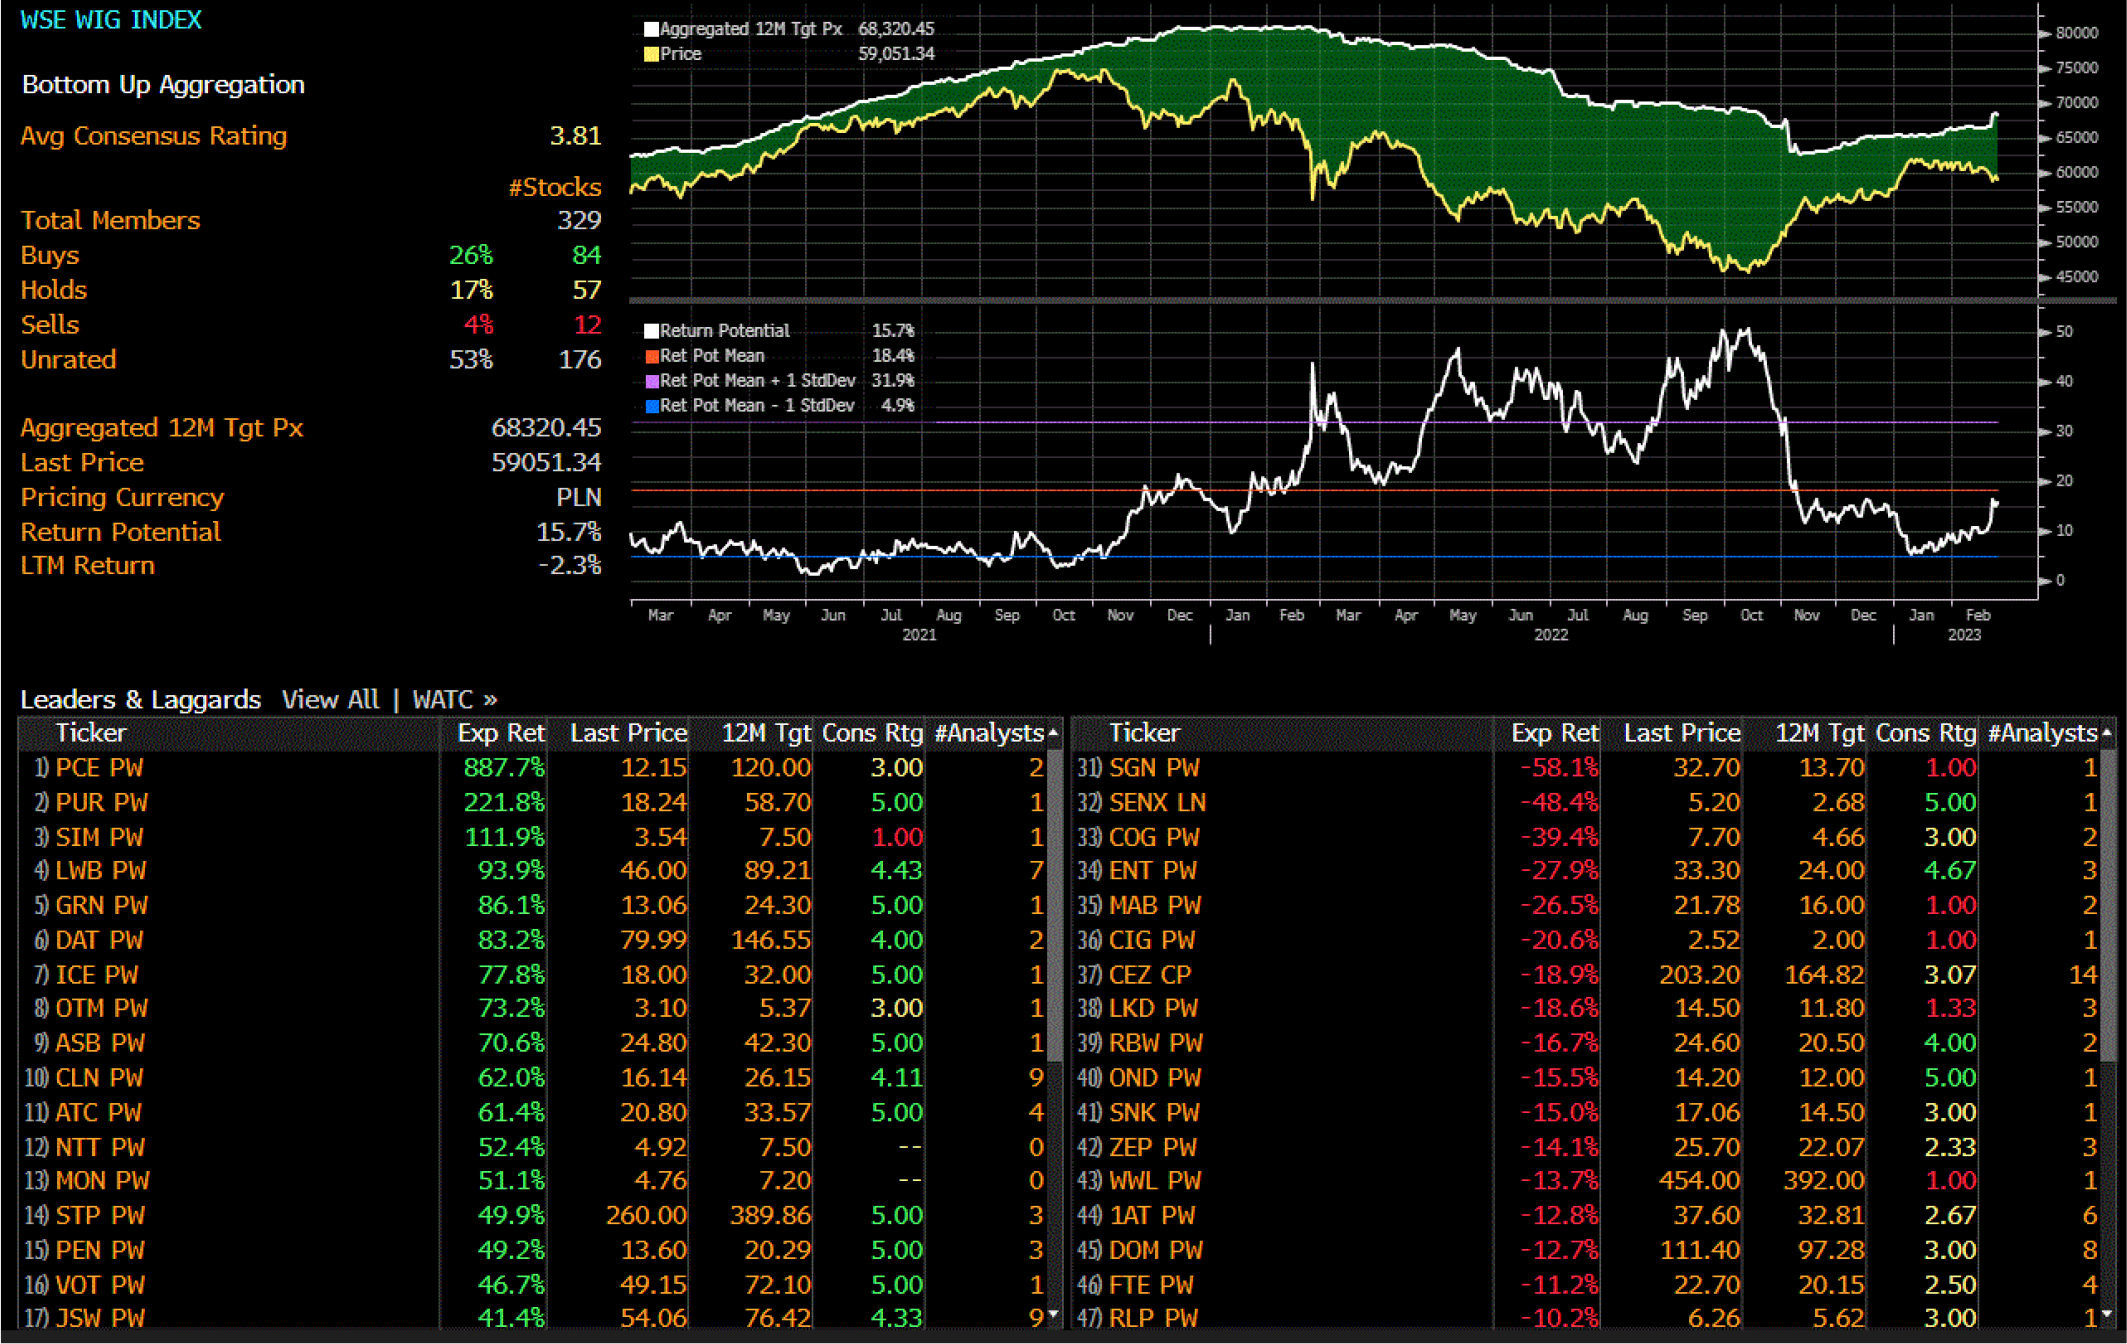Select row 39) RBW PW
The width and height of the screenshot is (2127, 1344).
[x=1586, y=1043]
